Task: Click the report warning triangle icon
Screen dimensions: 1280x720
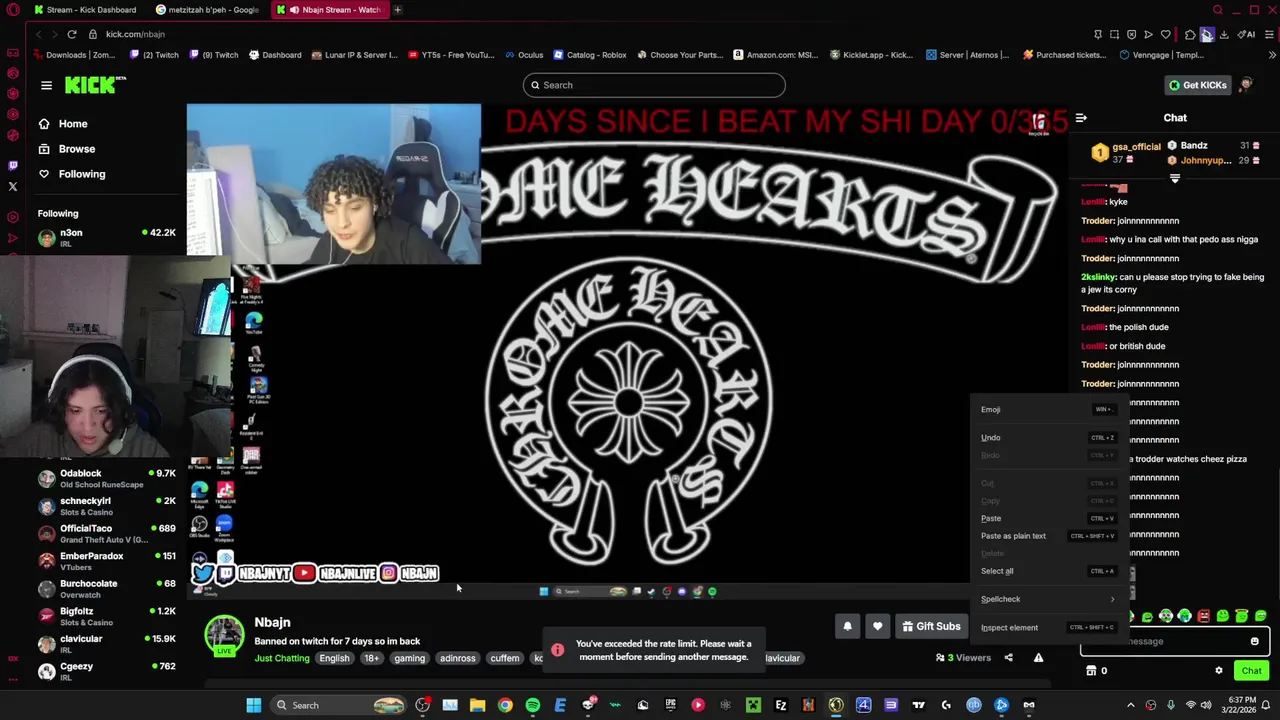Action: (x=1038, y=658)
